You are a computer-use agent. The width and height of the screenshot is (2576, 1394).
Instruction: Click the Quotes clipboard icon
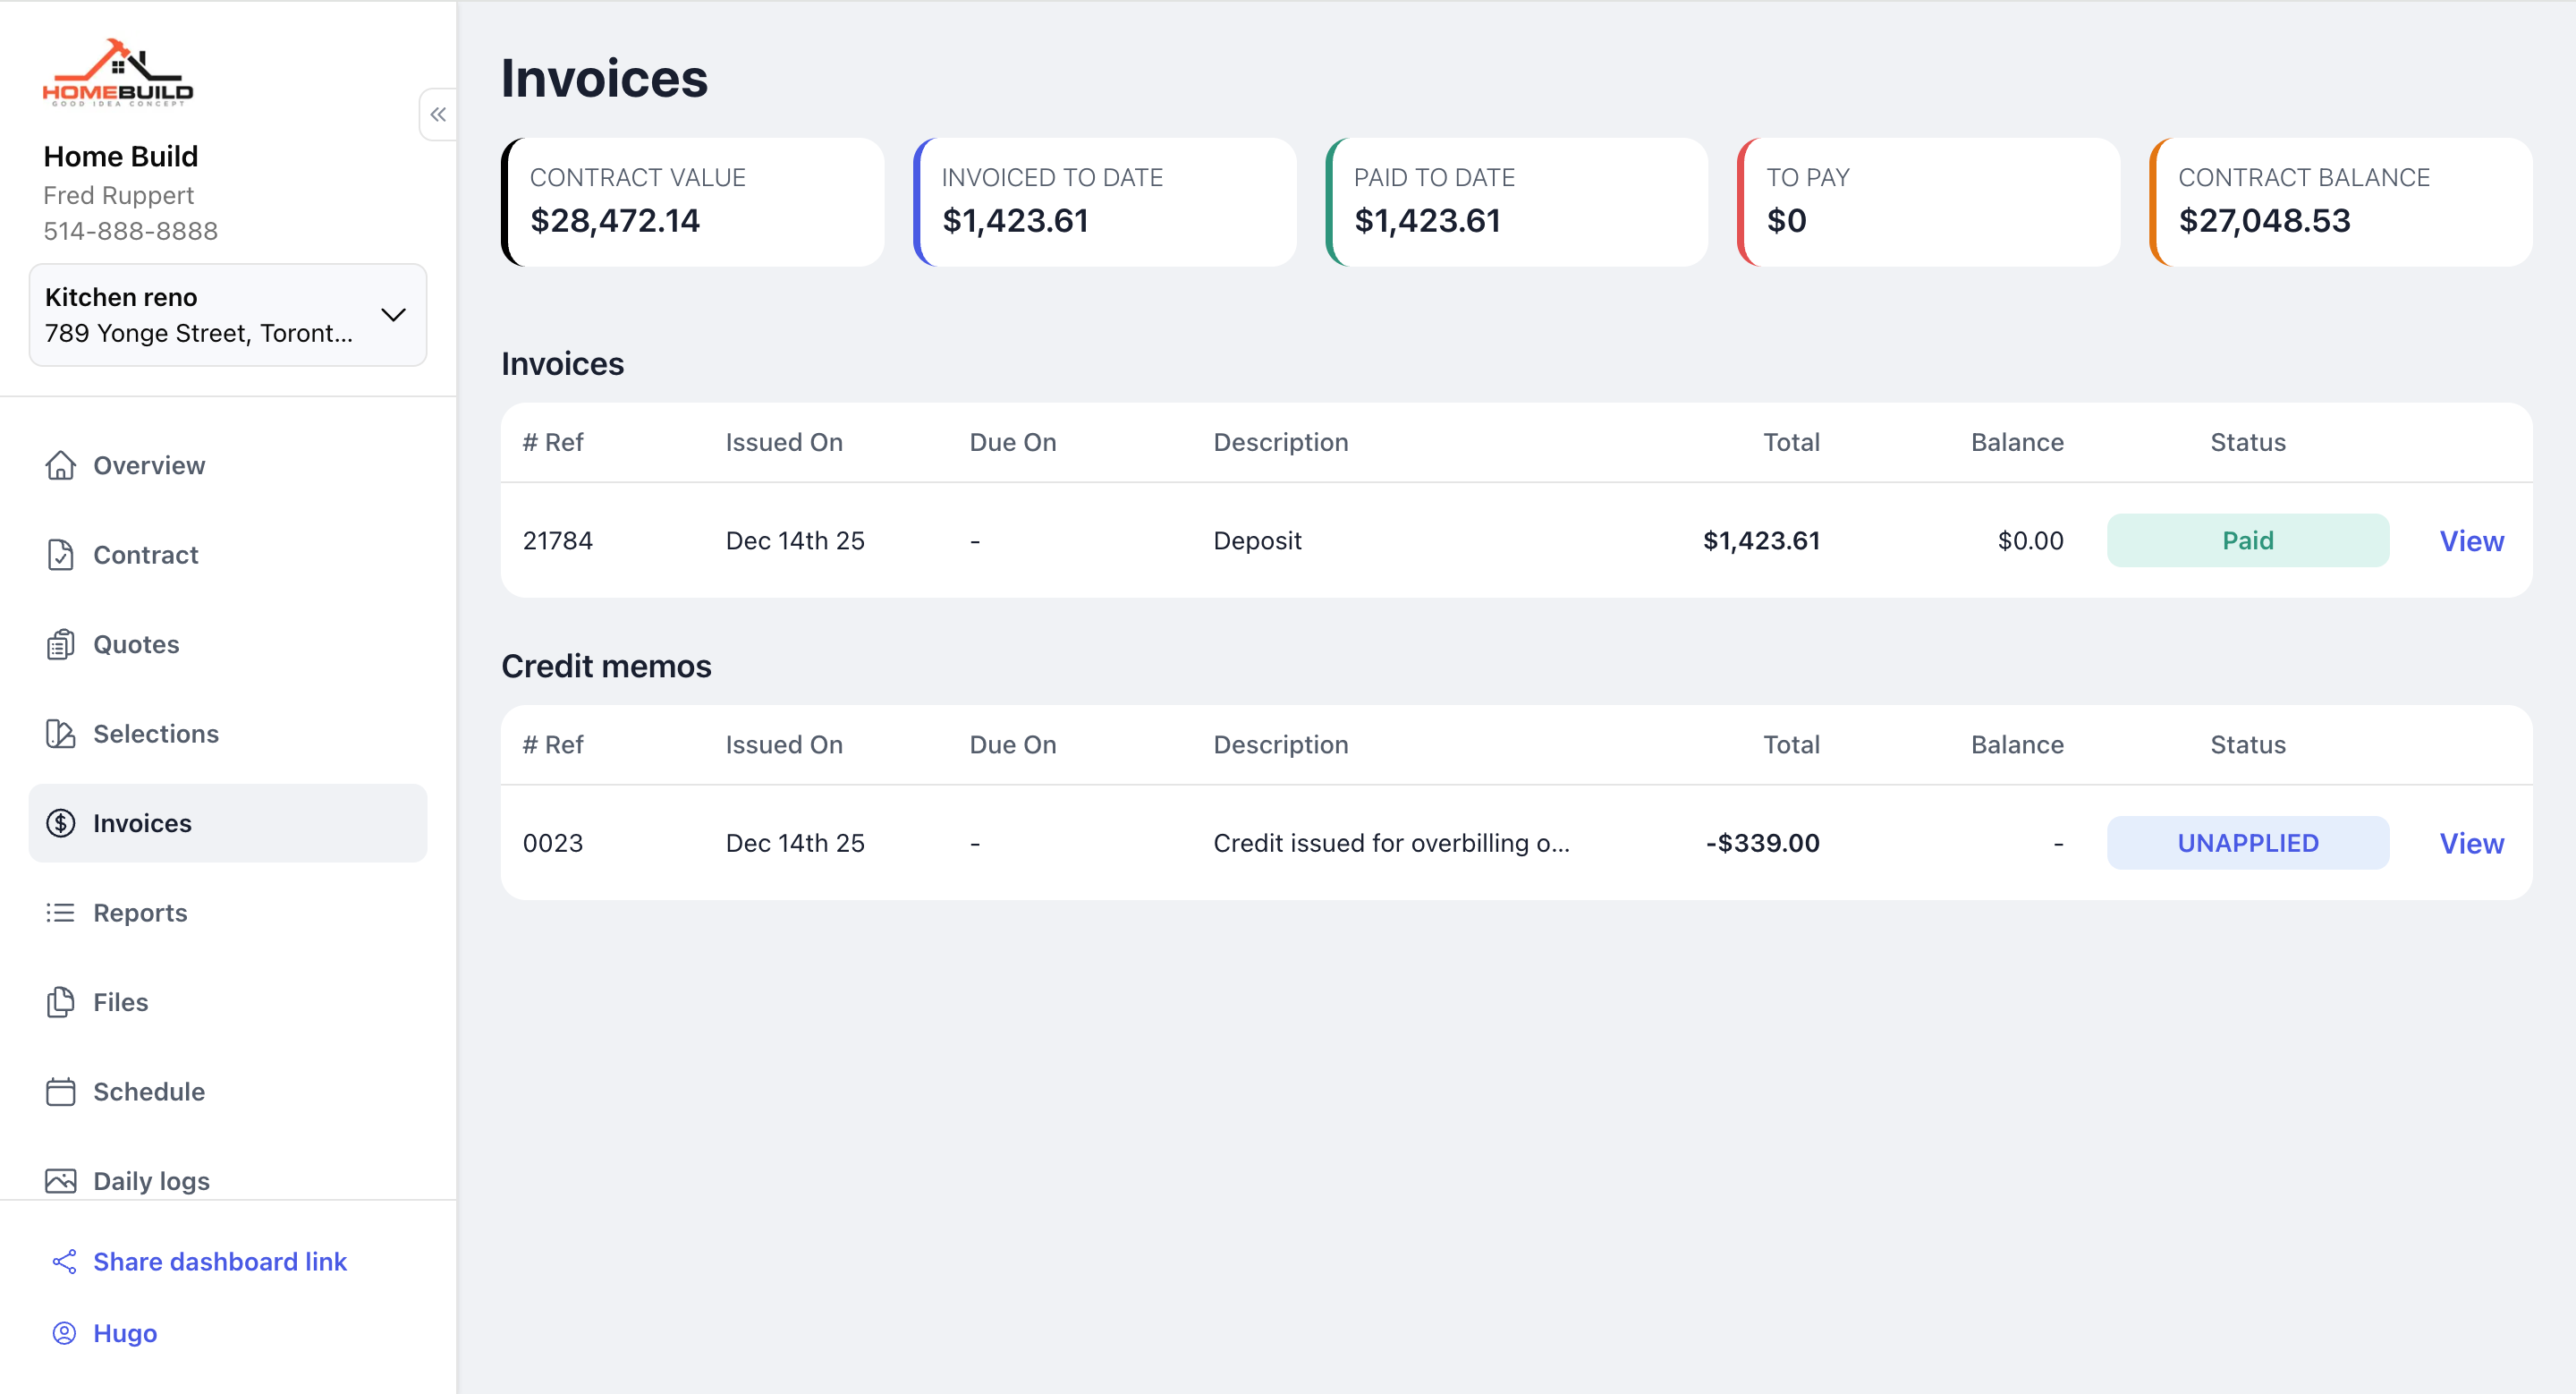point(60,644)
